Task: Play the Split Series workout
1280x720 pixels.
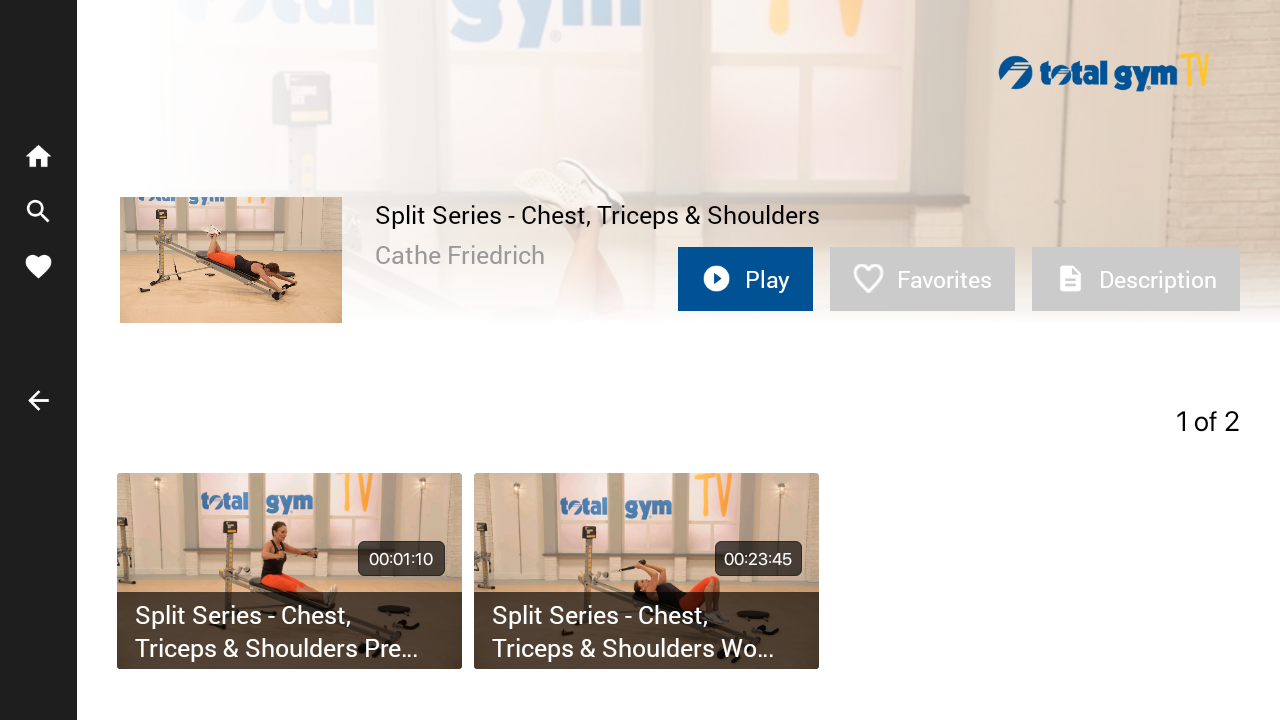Action: point(745,279)
